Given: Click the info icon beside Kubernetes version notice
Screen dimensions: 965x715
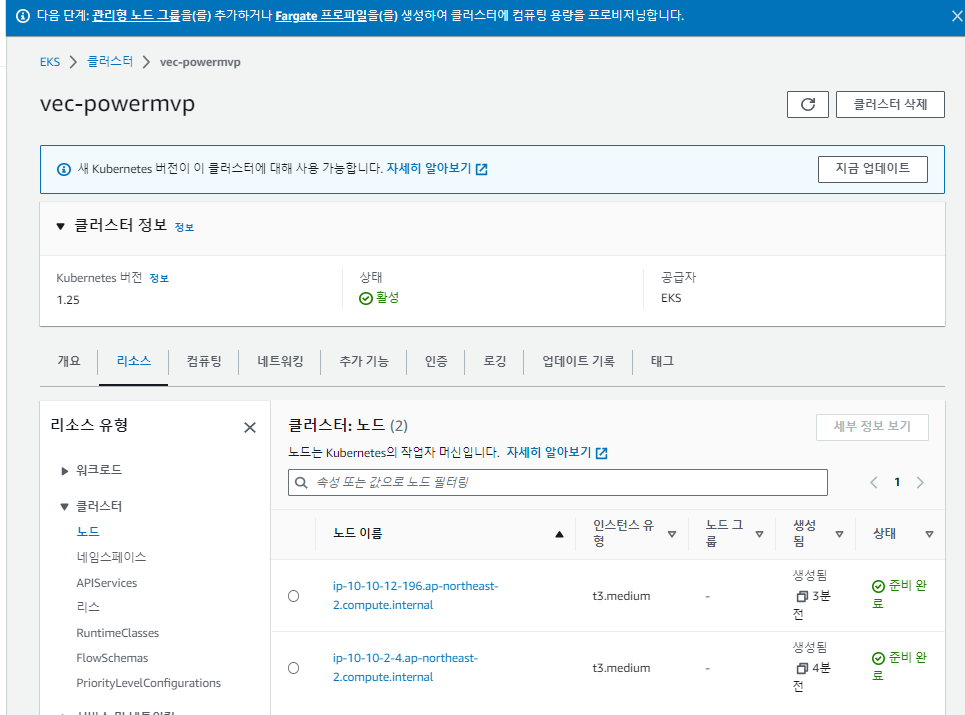Looking at the screenshot, I should pos(63,169).
